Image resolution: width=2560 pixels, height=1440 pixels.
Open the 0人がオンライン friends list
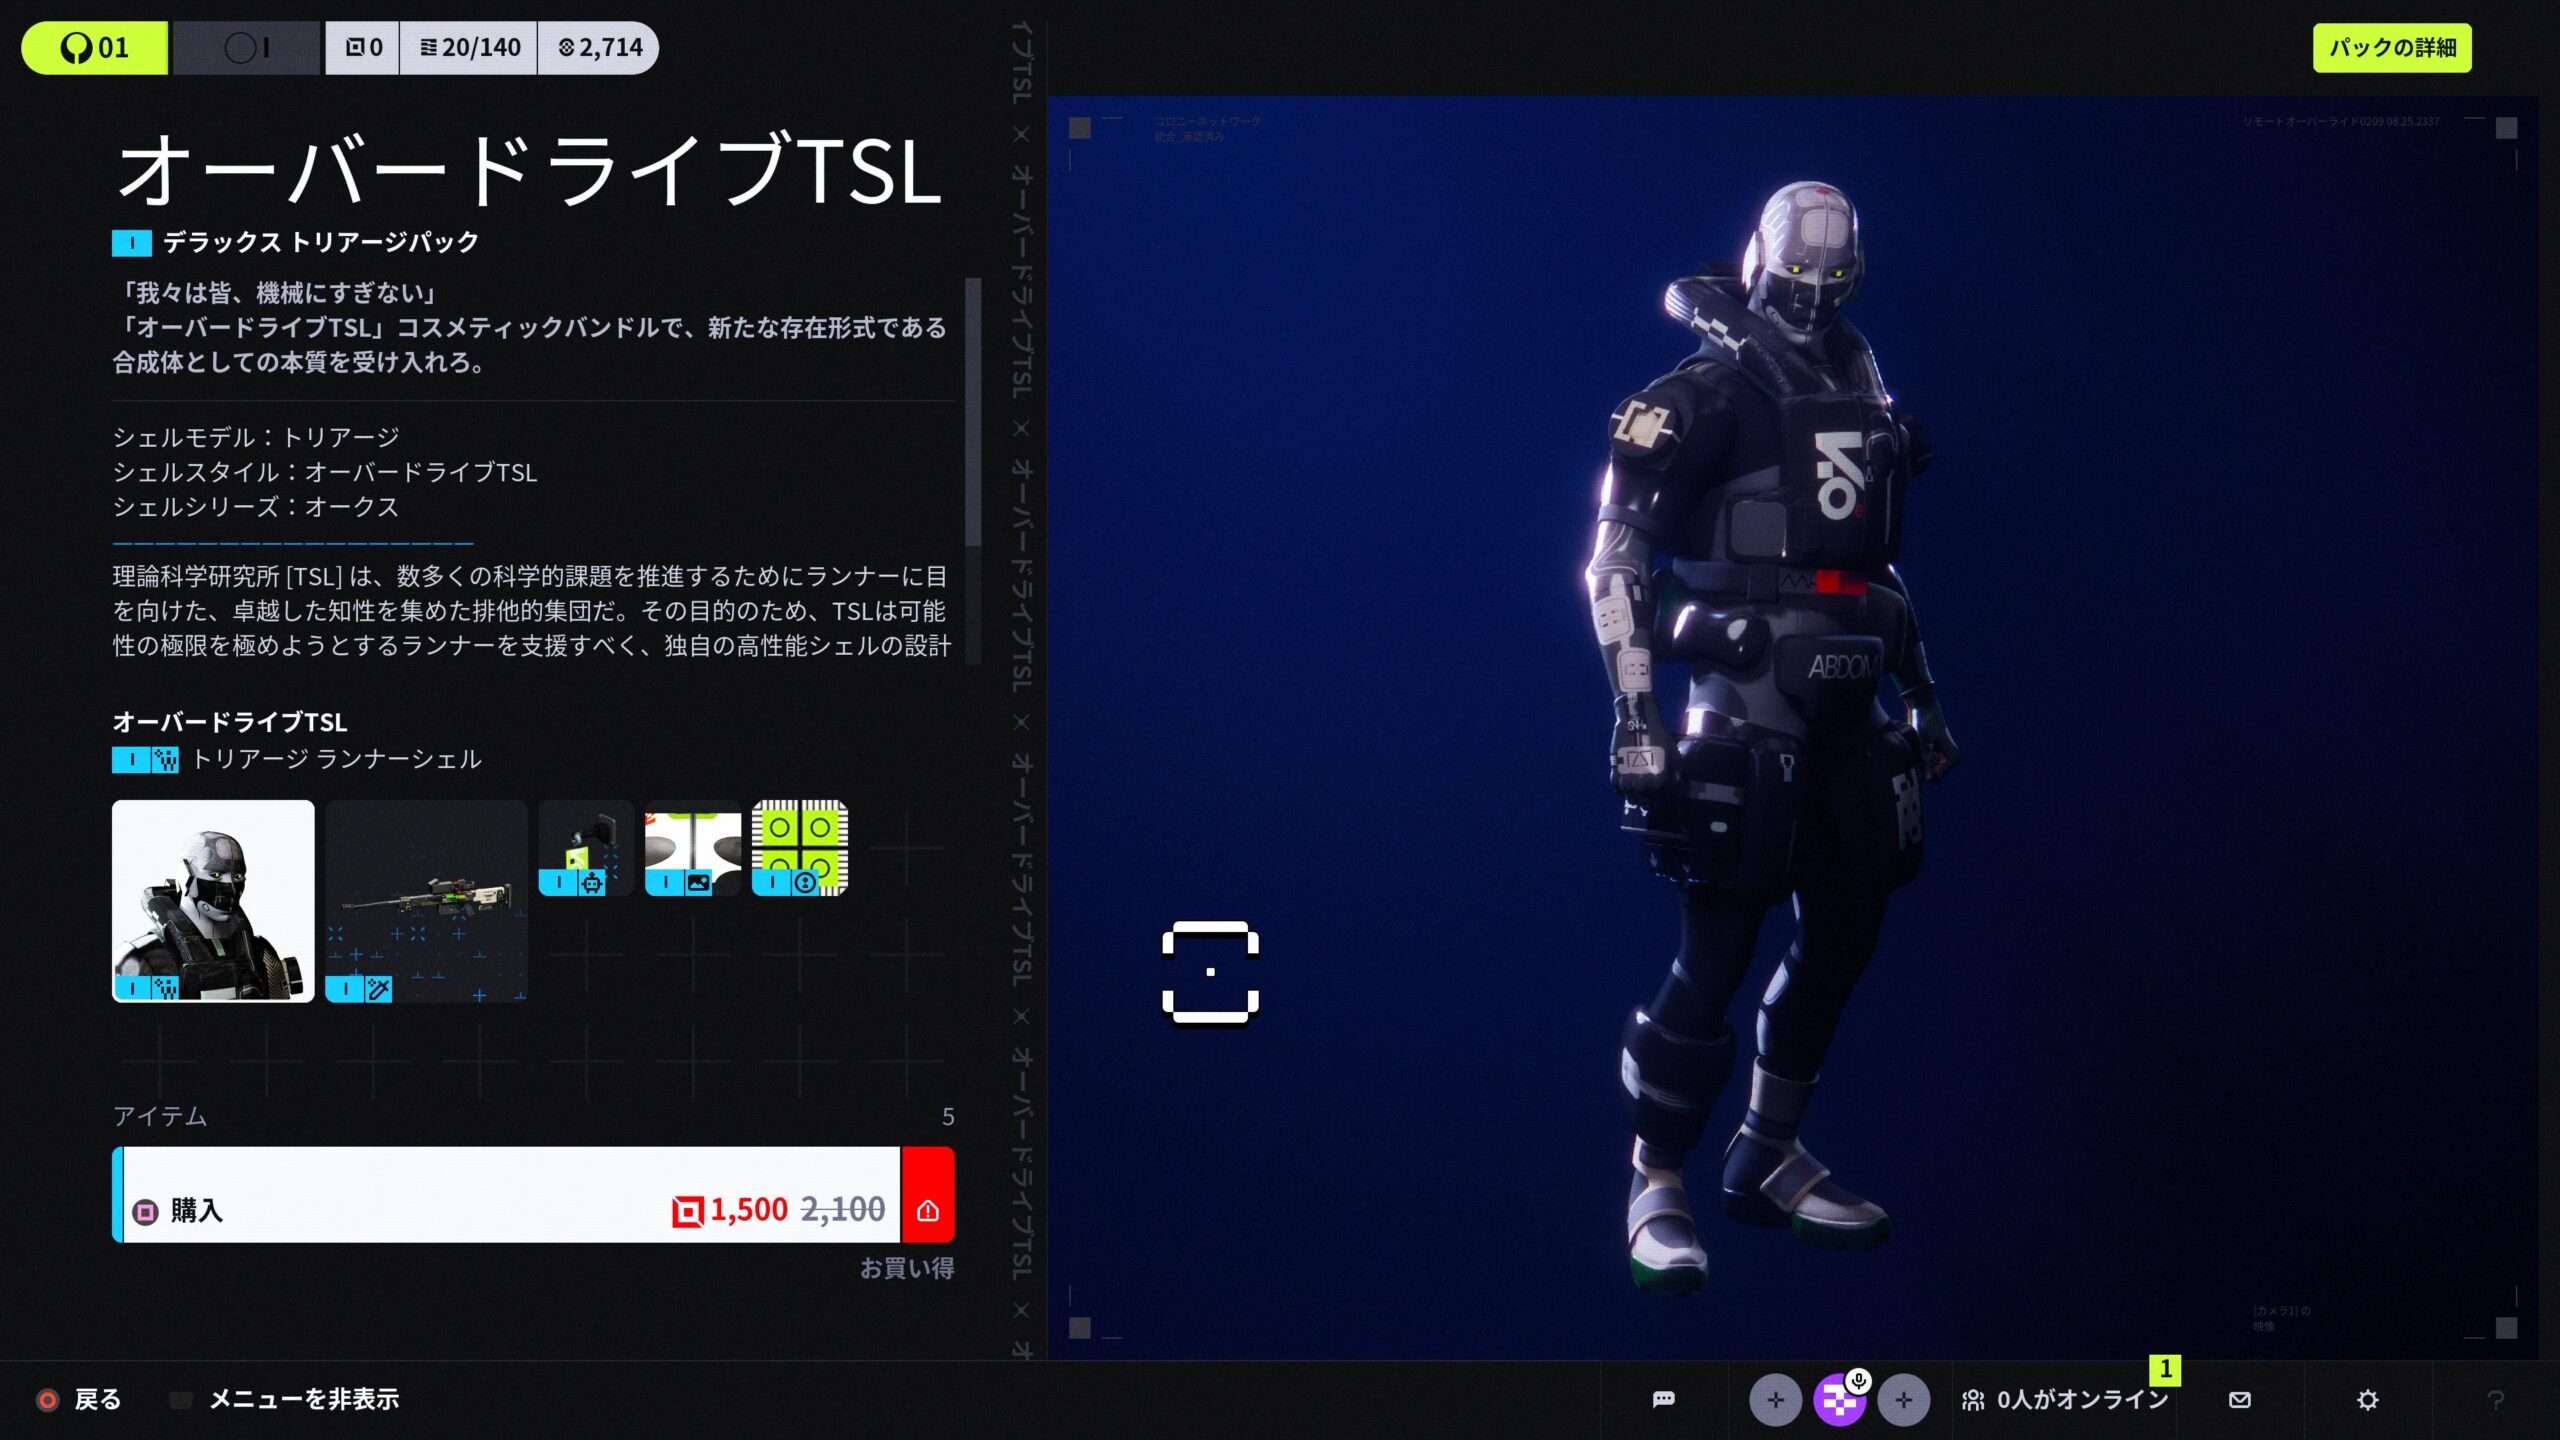click(x=2067, y=1399)
